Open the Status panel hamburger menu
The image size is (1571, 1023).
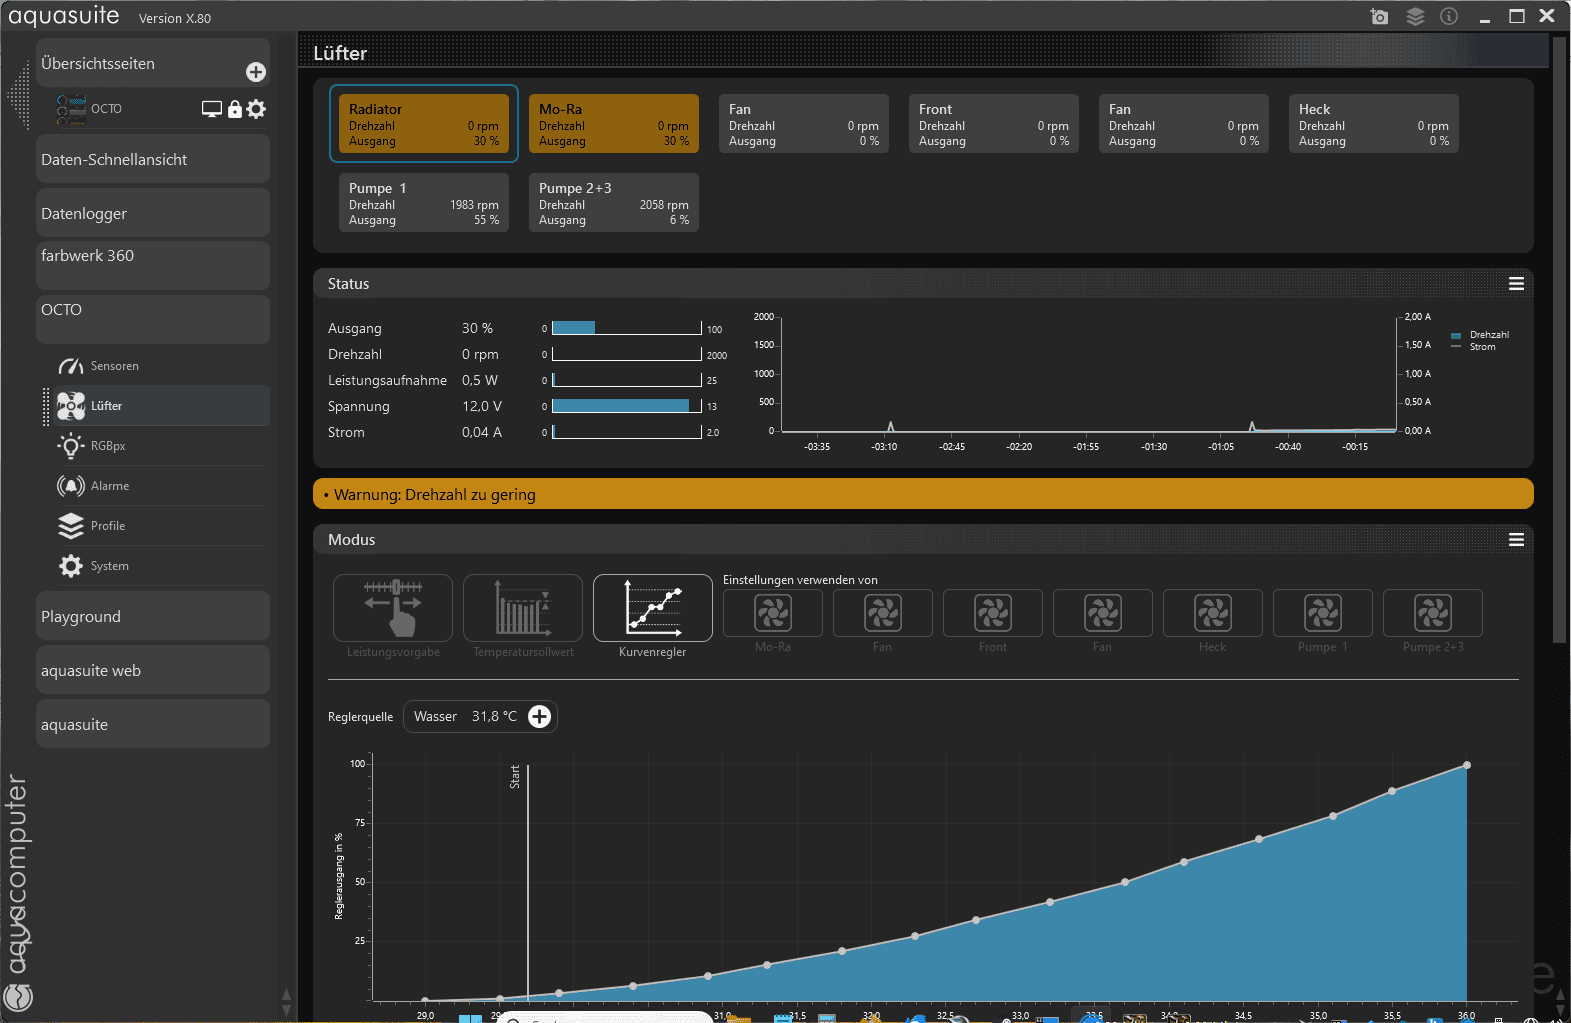click(x=1516, y=284)
